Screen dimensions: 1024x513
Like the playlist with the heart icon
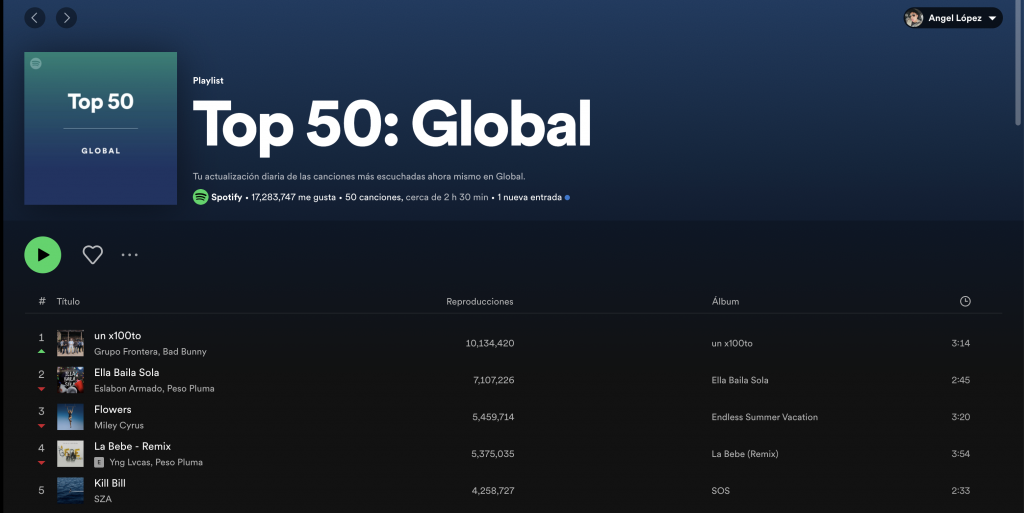[92, 255]
